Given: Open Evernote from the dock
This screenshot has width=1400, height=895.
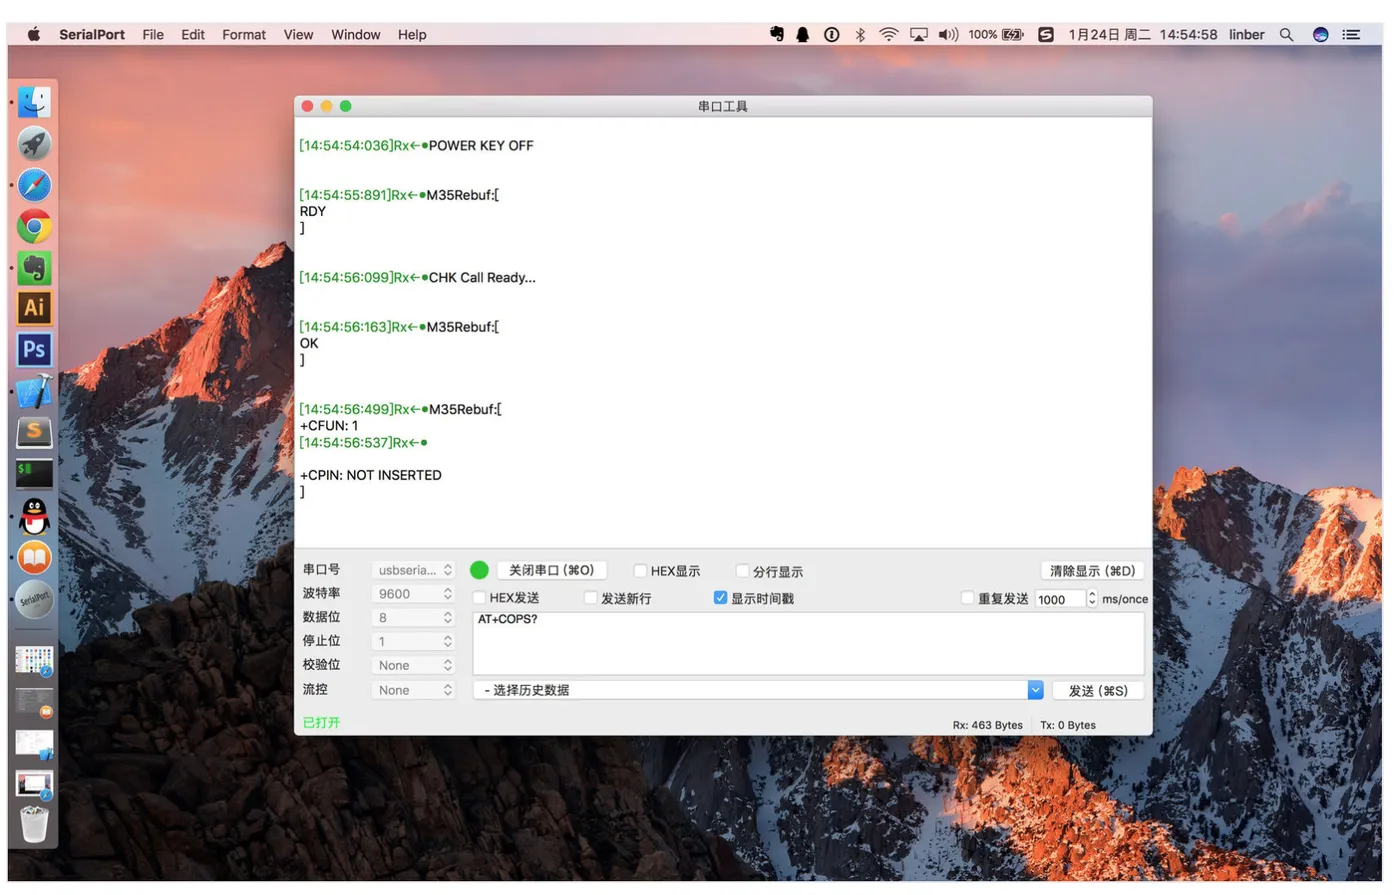Looking at the screenshot, I should [34, 268].
